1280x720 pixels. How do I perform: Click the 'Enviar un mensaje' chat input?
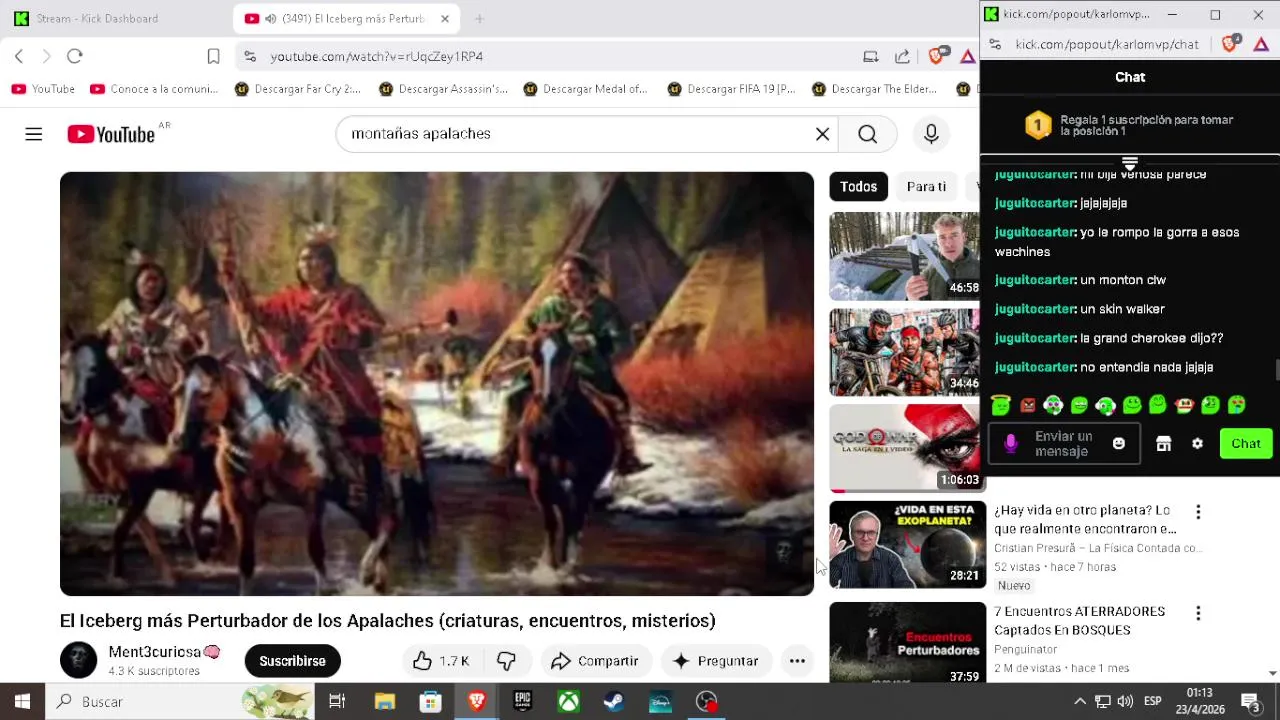coord(1062,444)
